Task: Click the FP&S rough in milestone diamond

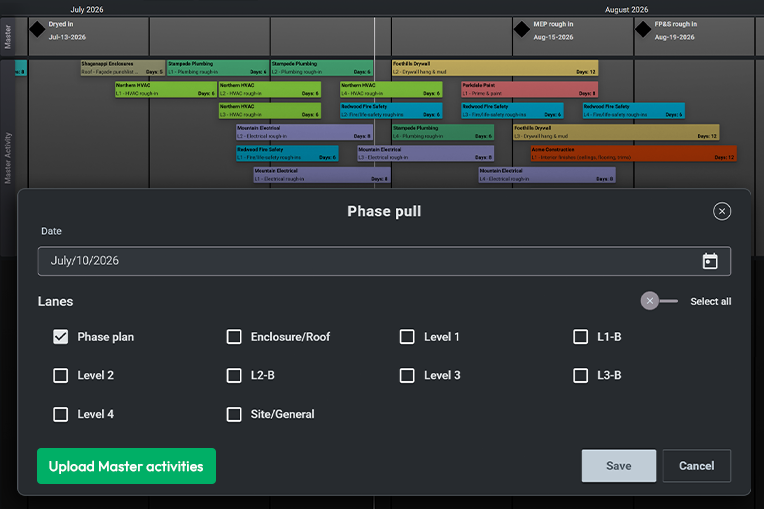Action: (643, 29)
